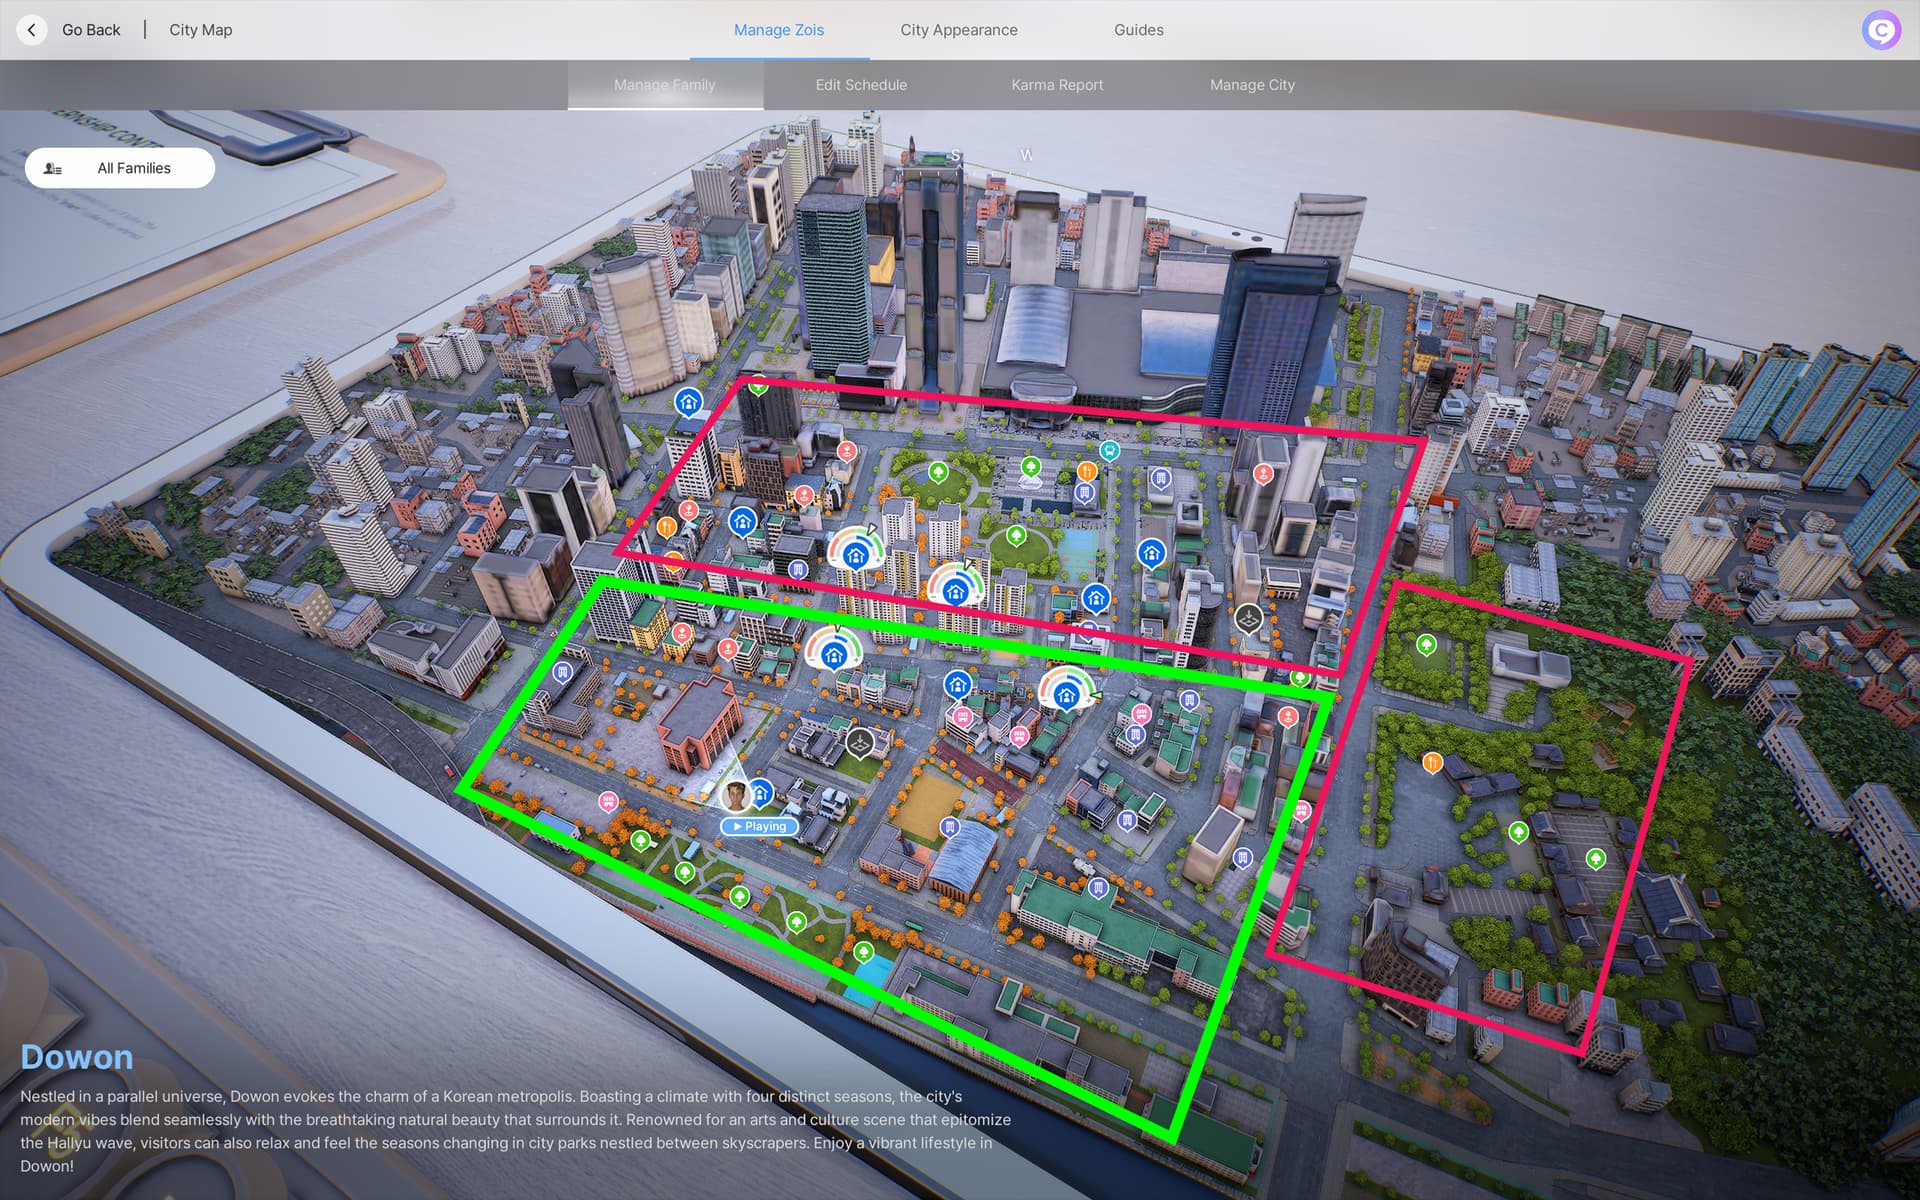Click the teal bus stop map pin
This screenshot has width=1920, height=1200.
point(1109,450)
